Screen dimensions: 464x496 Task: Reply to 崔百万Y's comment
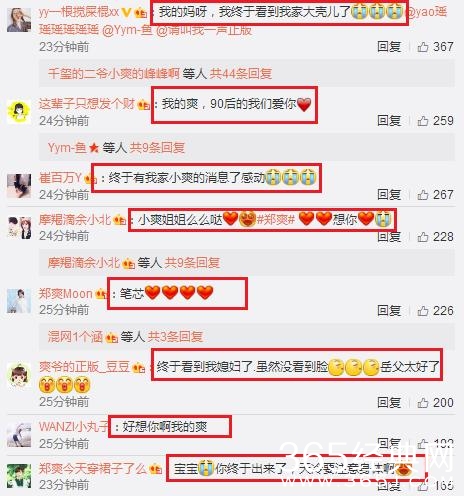pos(389,195)
